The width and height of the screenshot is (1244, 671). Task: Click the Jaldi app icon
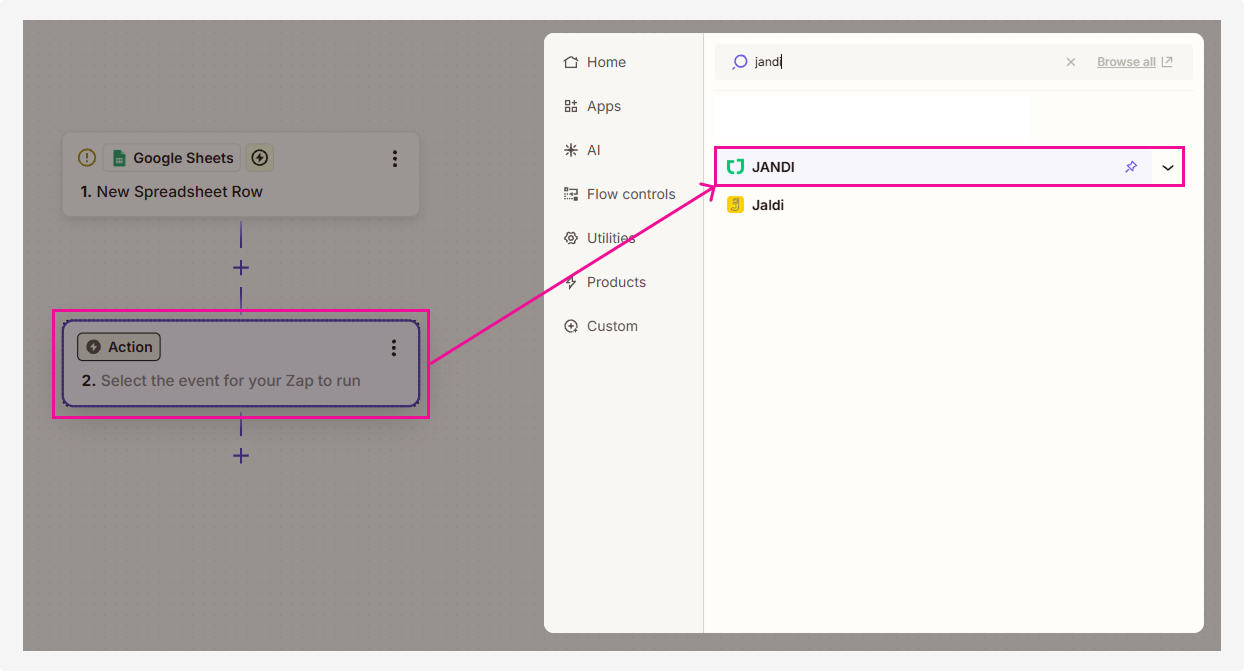tap(735, 205)
